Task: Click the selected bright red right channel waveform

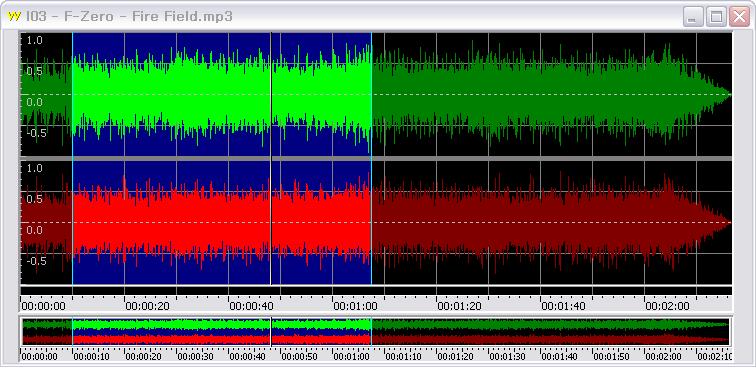Action: 222,222
